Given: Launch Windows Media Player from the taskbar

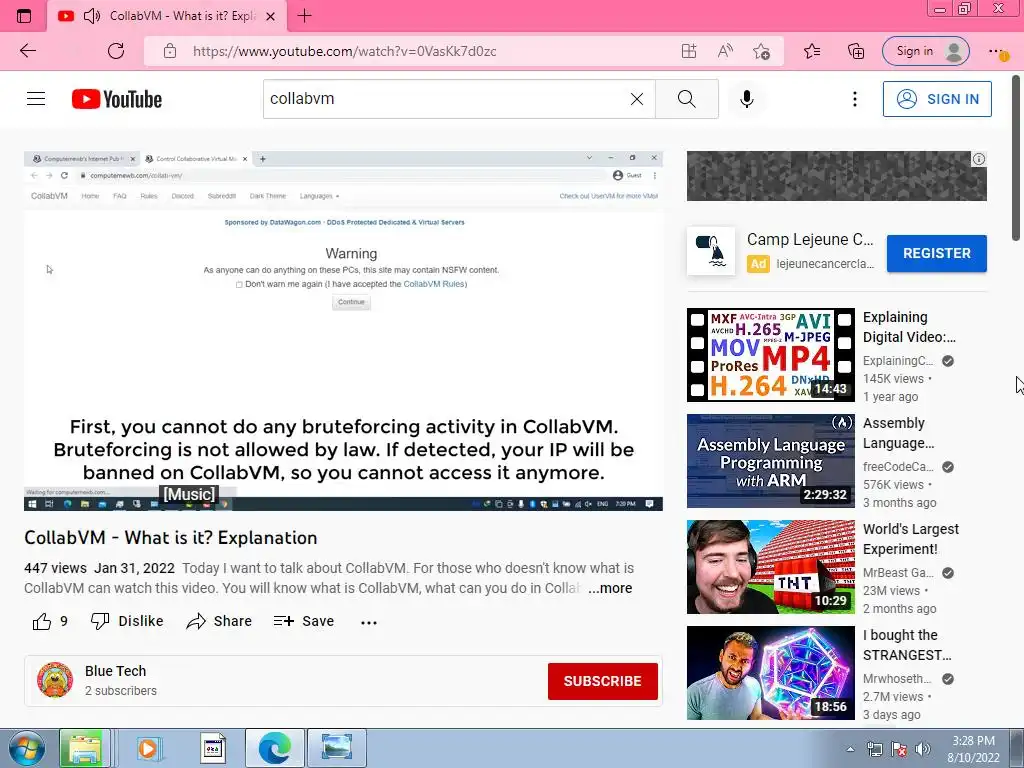Looking at the screenshot, I should pyautogui.click(x=149, y=748).
